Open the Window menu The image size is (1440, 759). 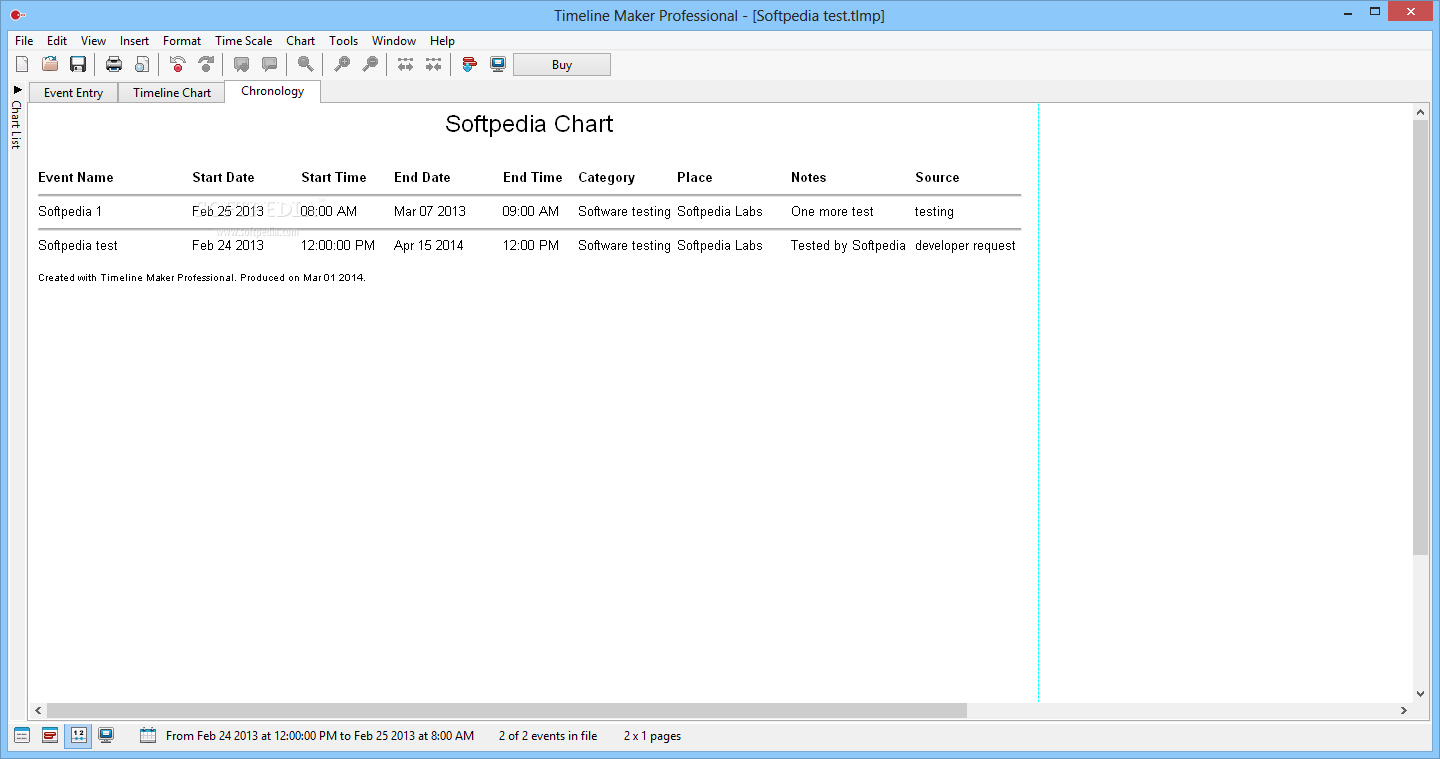[x=394, y=41]
